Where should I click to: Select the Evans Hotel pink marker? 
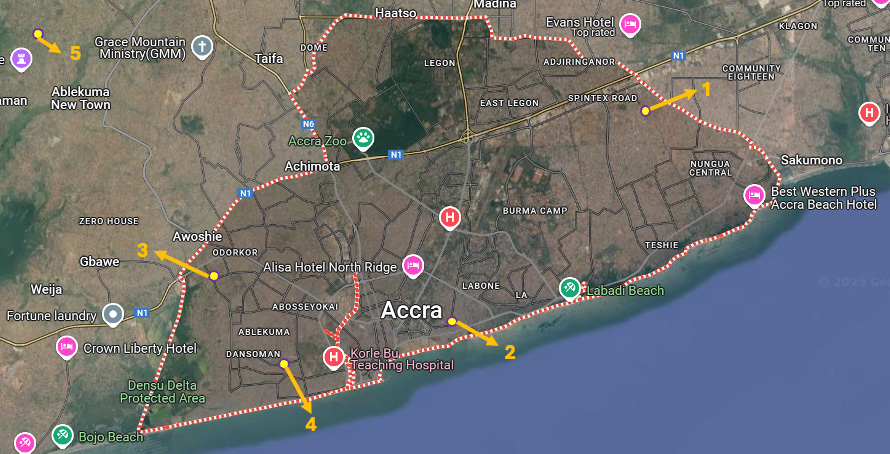pyautogui.click(x=630, y=24)
